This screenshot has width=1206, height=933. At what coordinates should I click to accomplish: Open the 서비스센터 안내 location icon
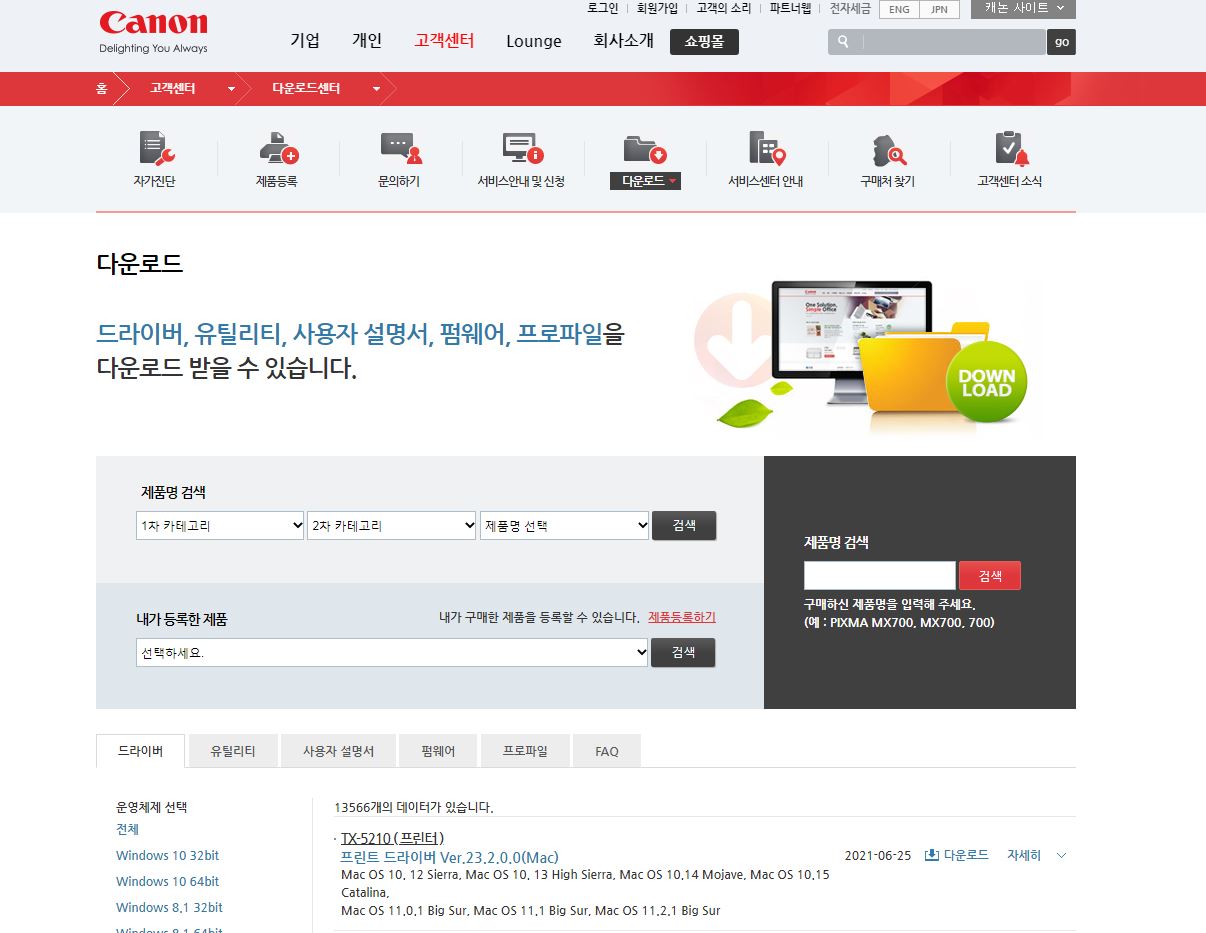[x=767, y=149]
